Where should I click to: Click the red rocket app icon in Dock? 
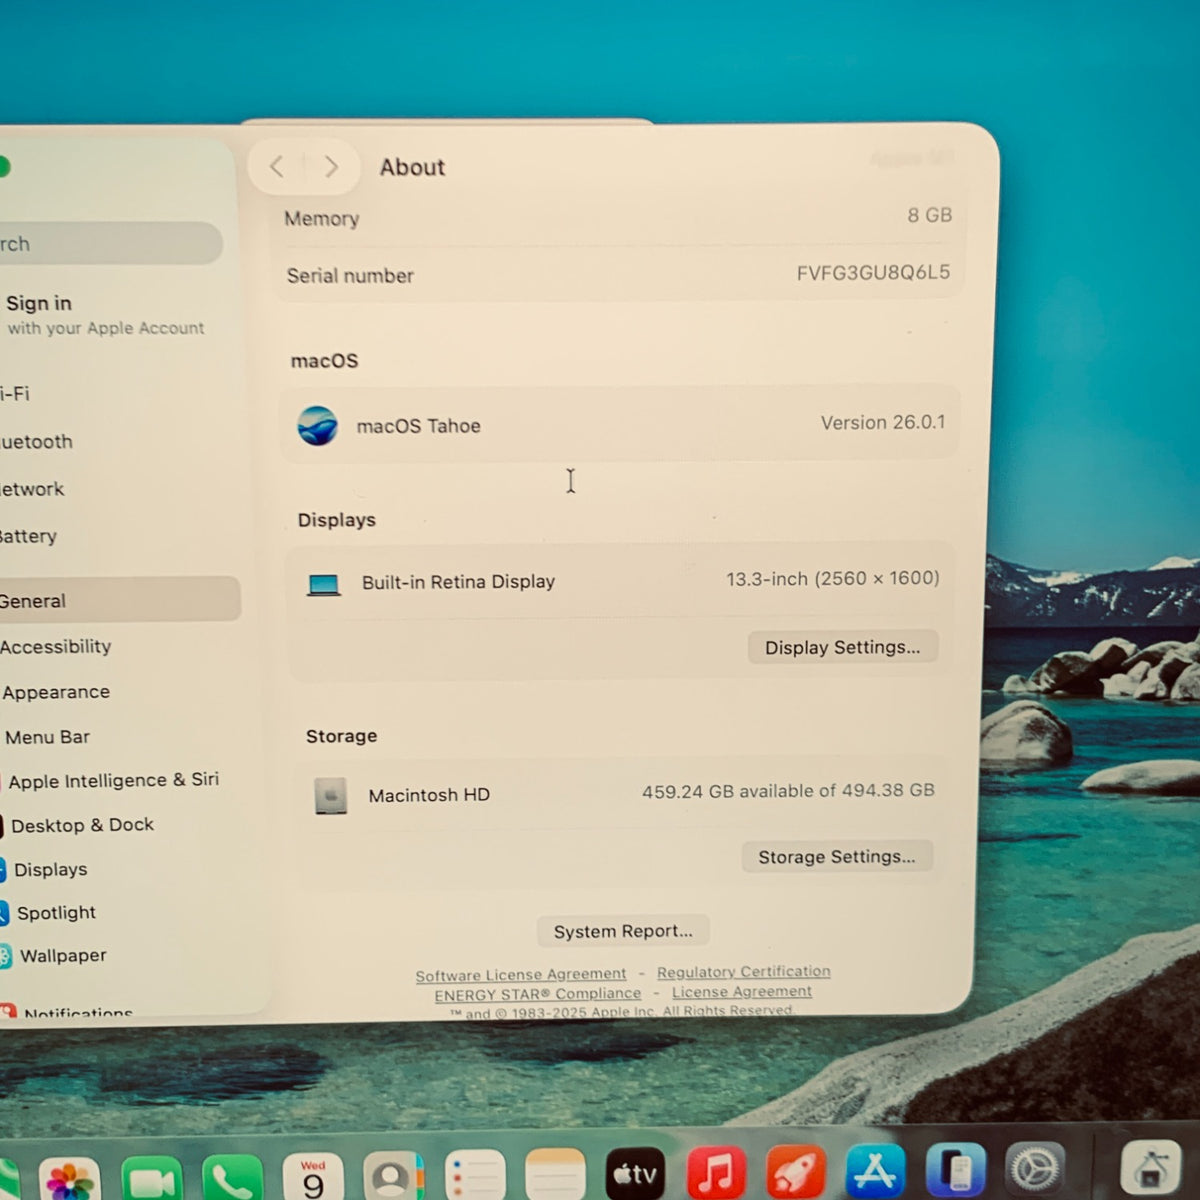point(795,1171)
